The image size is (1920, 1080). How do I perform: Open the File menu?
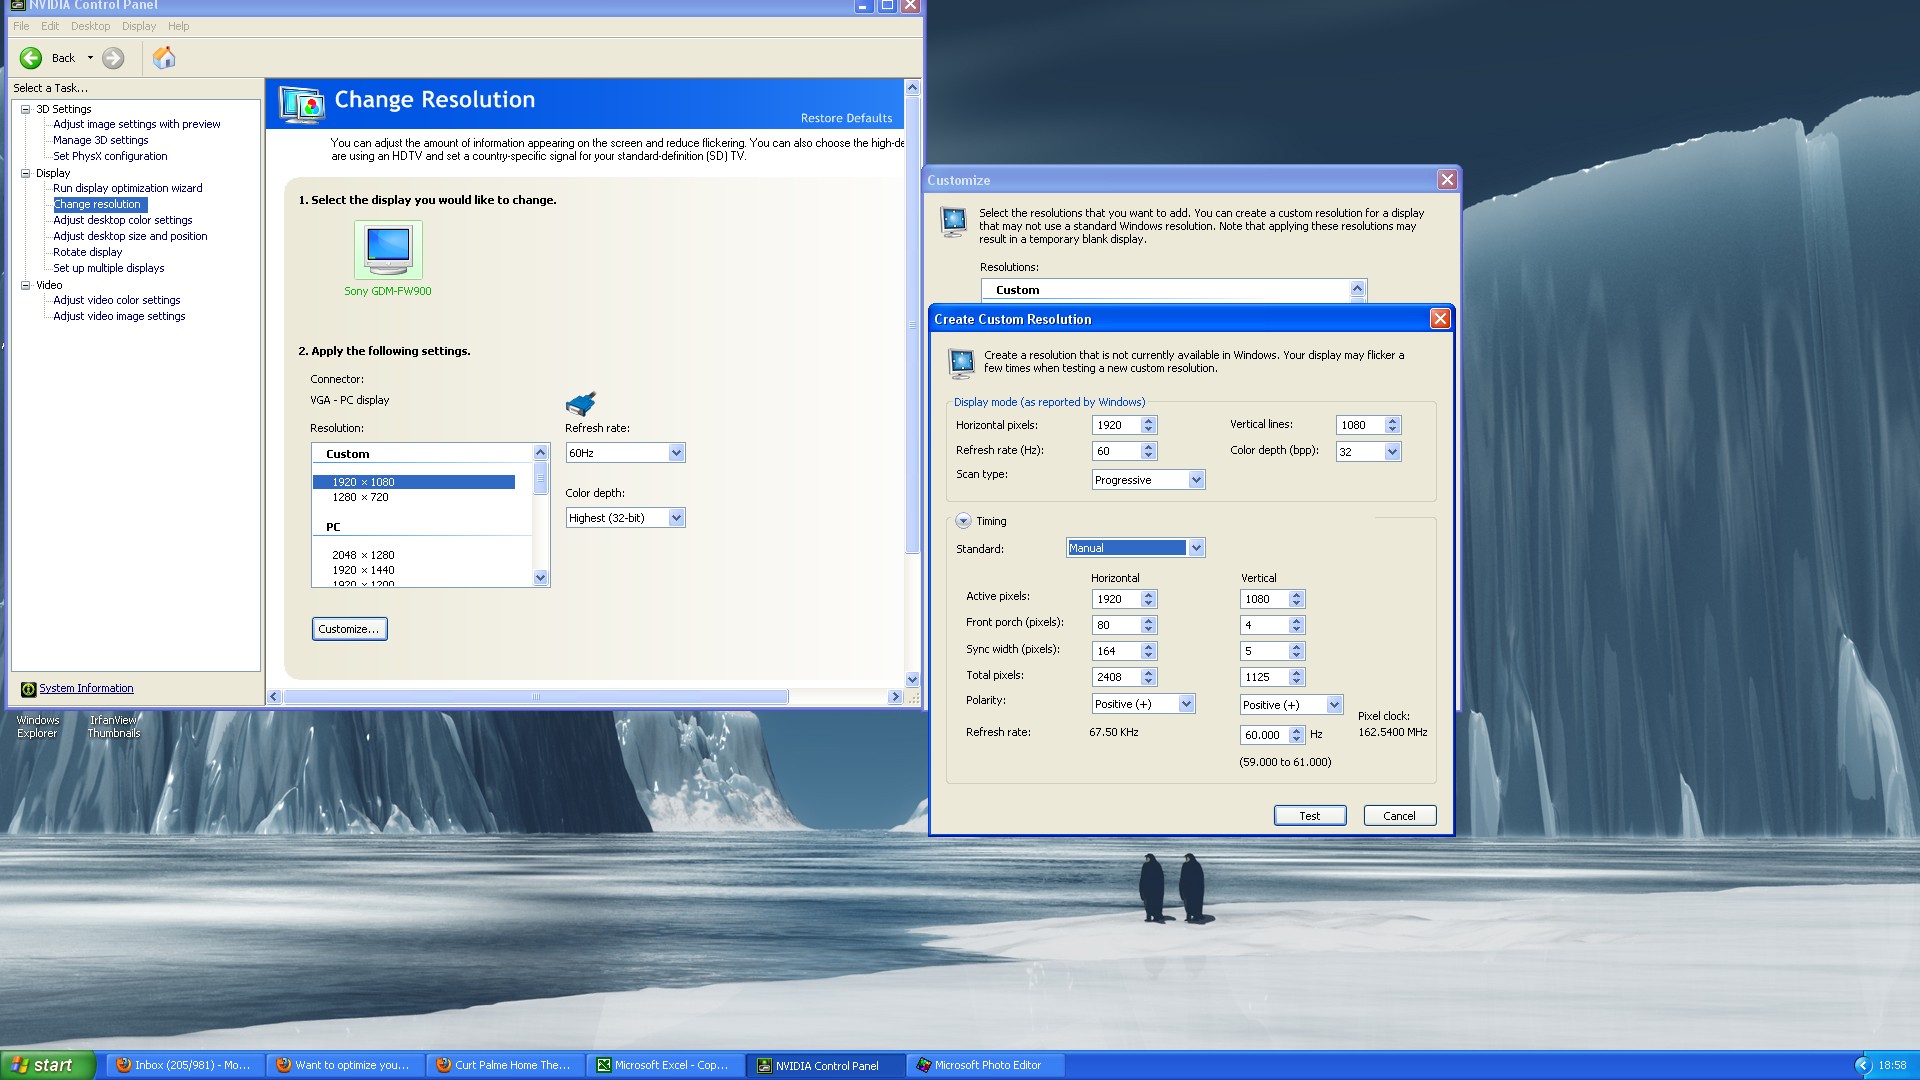(x=21, y=26)
